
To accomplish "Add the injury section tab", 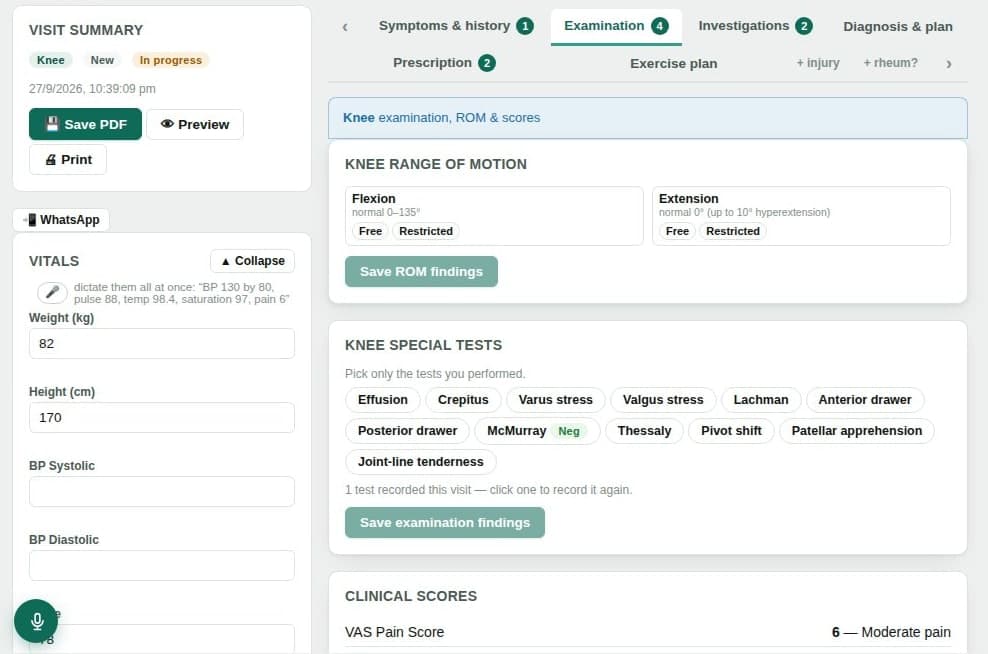I will (x=818, y=63).
